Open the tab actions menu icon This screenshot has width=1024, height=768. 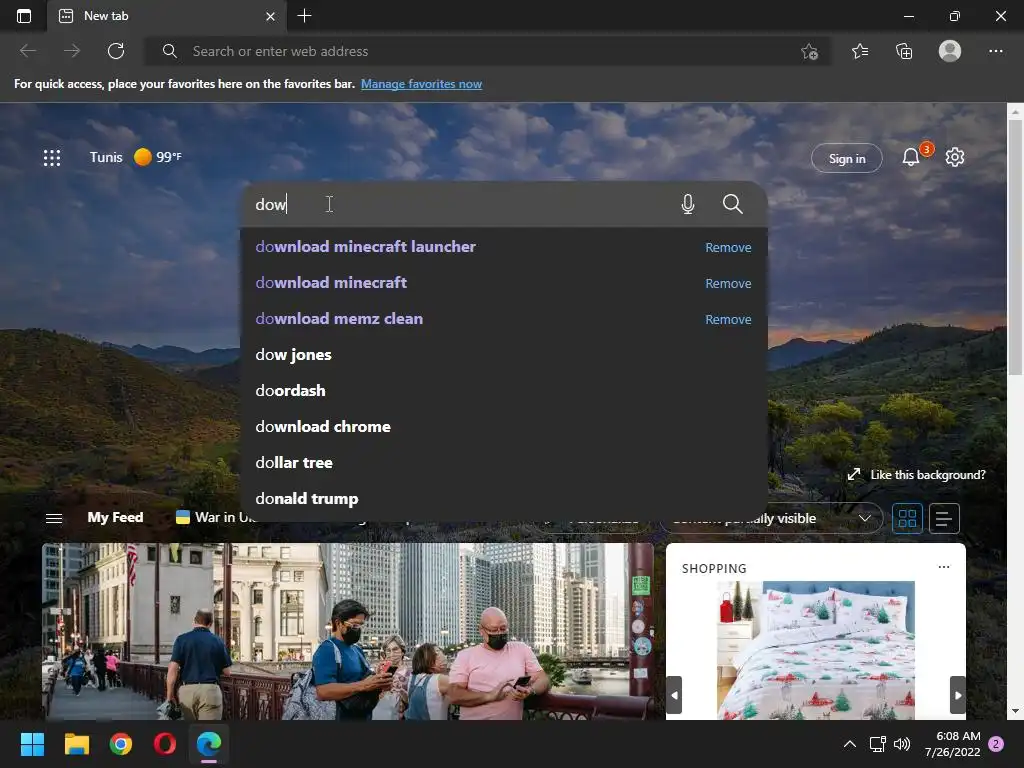click(24, 16)
